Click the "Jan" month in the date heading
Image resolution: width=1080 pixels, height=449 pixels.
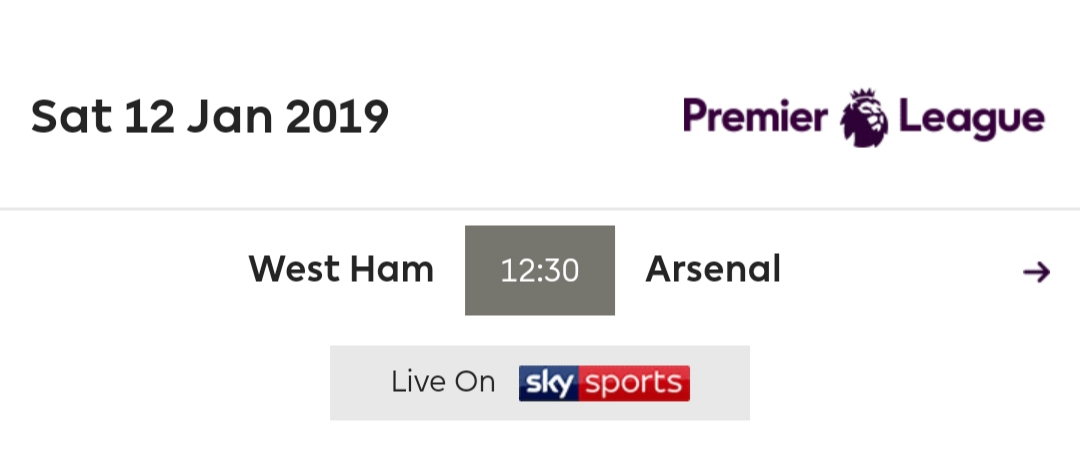(x=231, y=116)
